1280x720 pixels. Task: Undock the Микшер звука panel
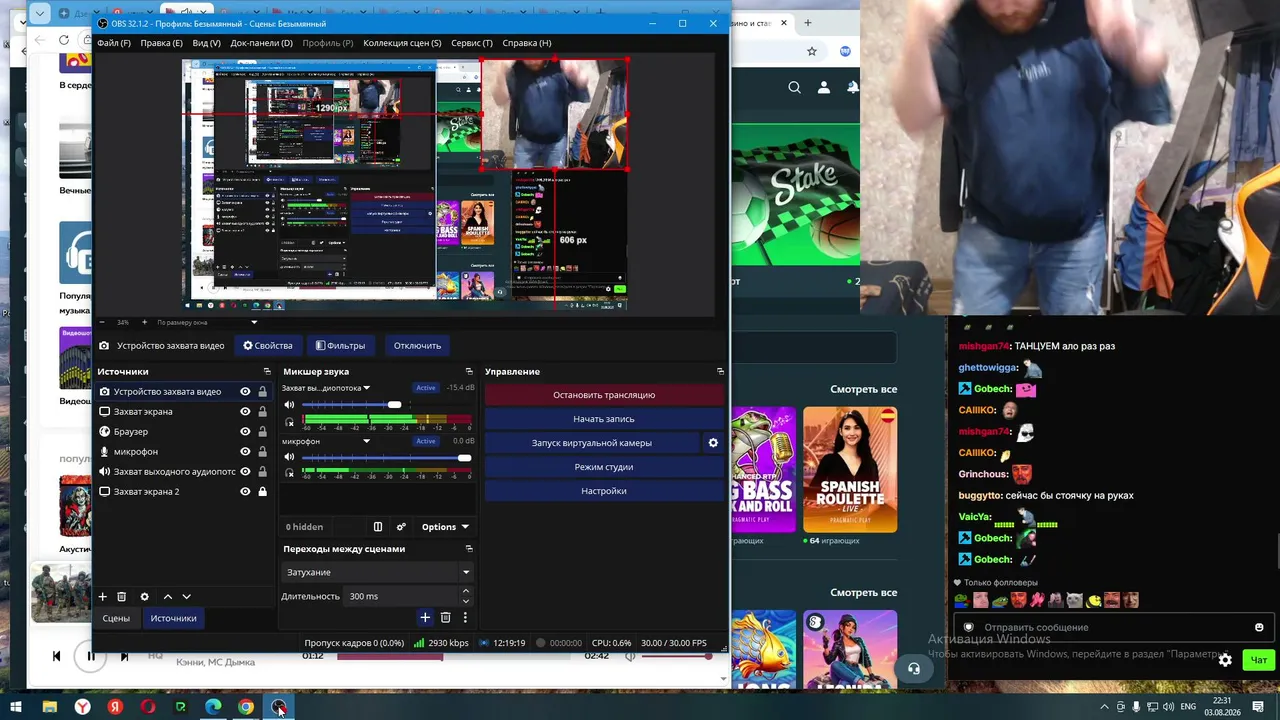point(469,372)
